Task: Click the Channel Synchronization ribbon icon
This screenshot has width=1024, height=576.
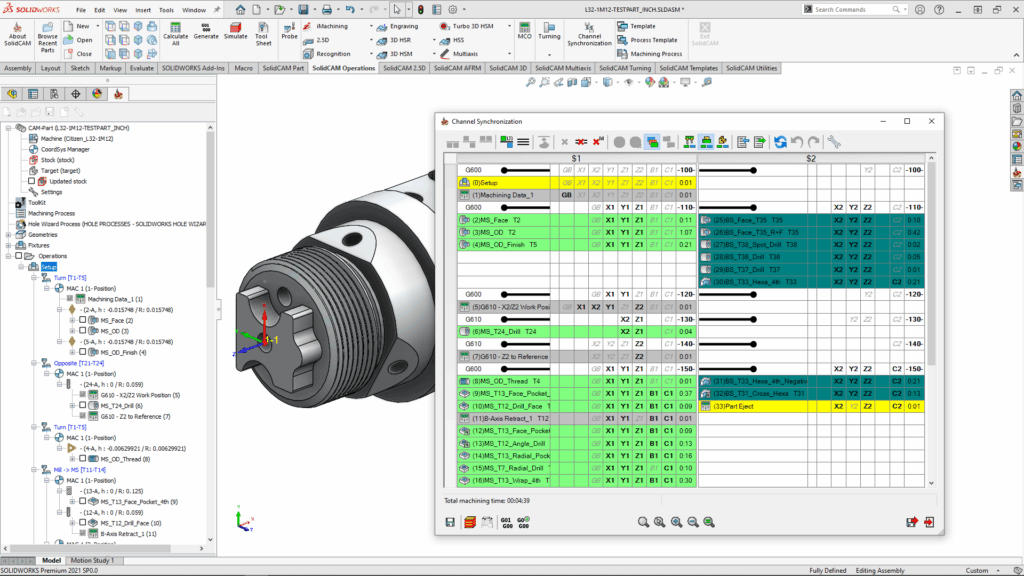Action: click(x=589, y=32)
